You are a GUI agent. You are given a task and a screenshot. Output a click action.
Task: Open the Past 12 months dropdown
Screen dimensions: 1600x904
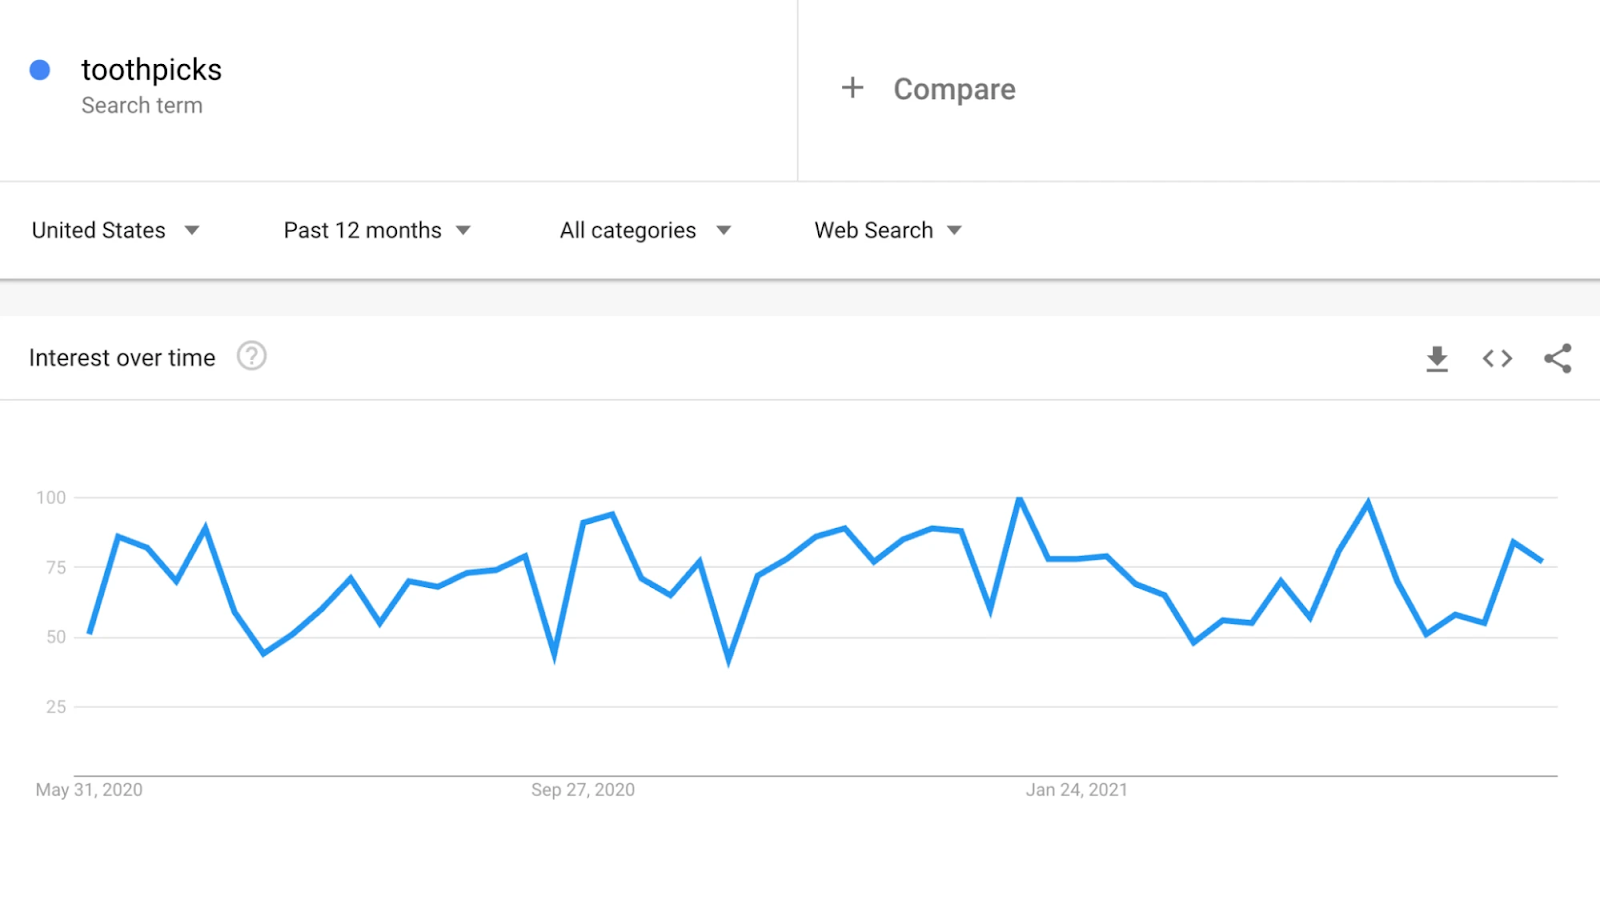pos(377,230)
